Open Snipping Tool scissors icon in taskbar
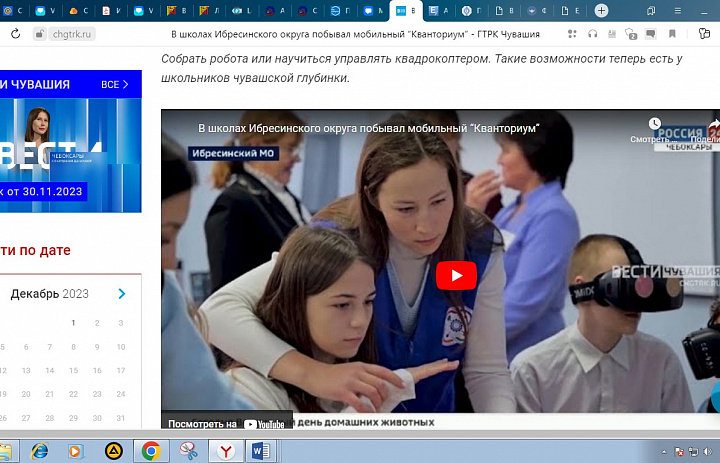 [x=188, y=452]
